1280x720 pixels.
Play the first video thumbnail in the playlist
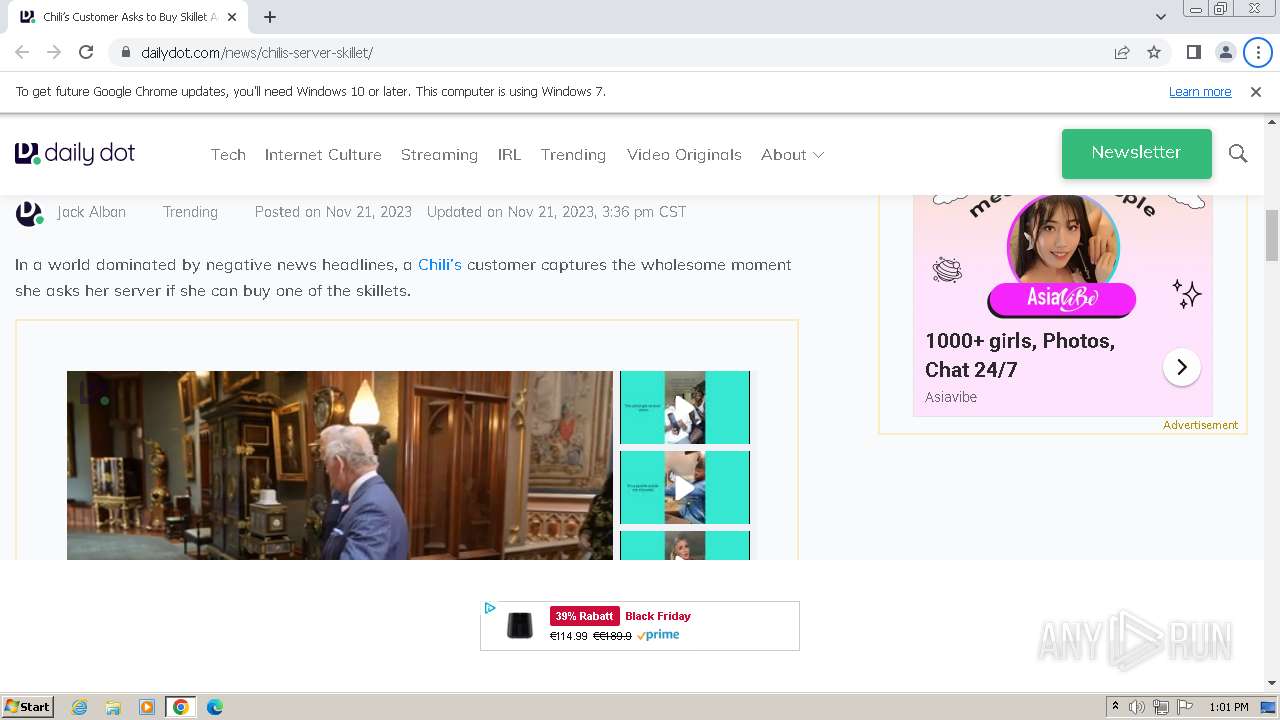coord(684,407)
